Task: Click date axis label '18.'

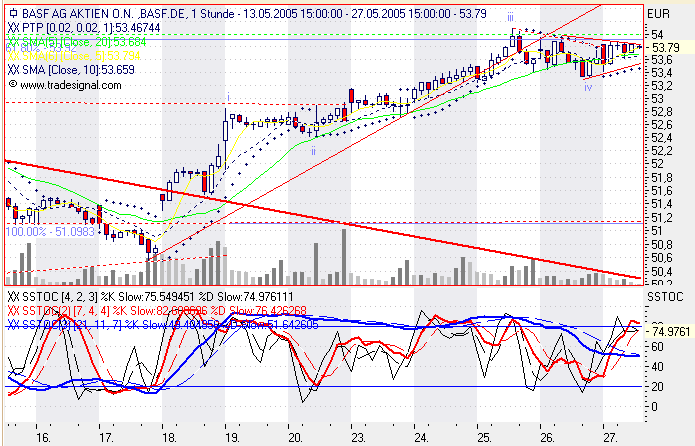Action: click(169, 438)
